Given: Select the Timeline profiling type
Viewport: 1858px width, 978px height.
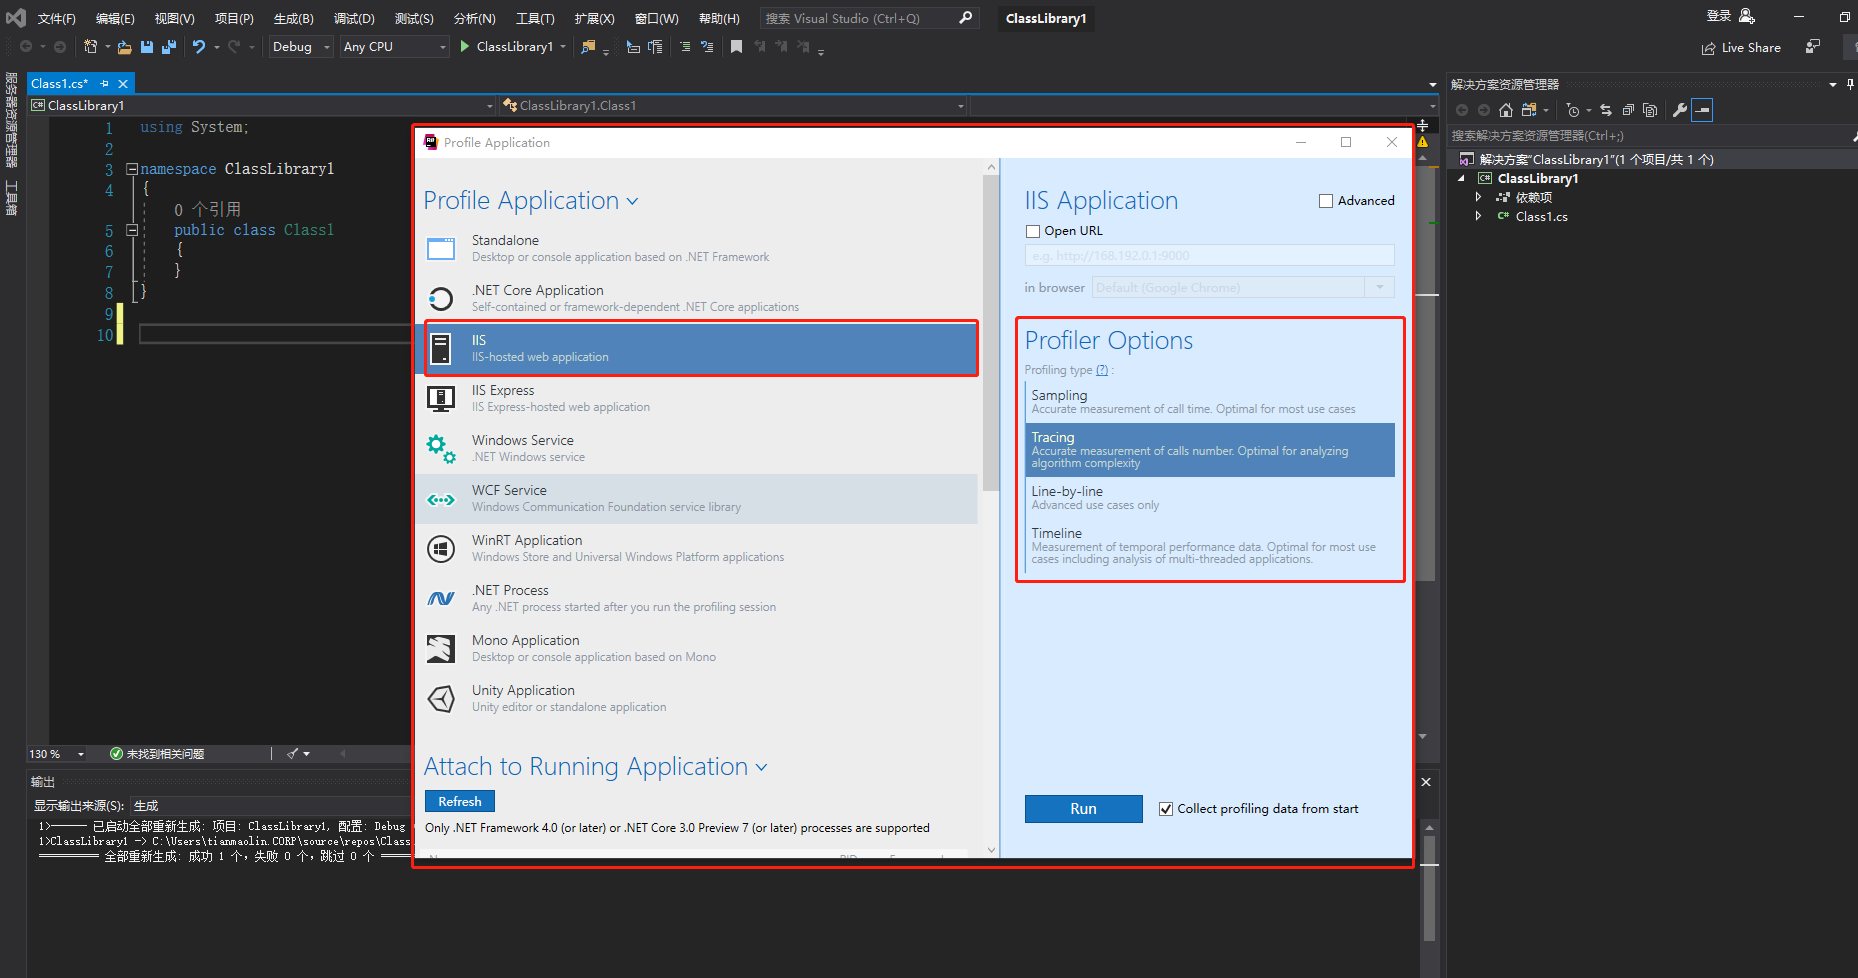Looking at the screenshot, I should tap(1210, 546).
